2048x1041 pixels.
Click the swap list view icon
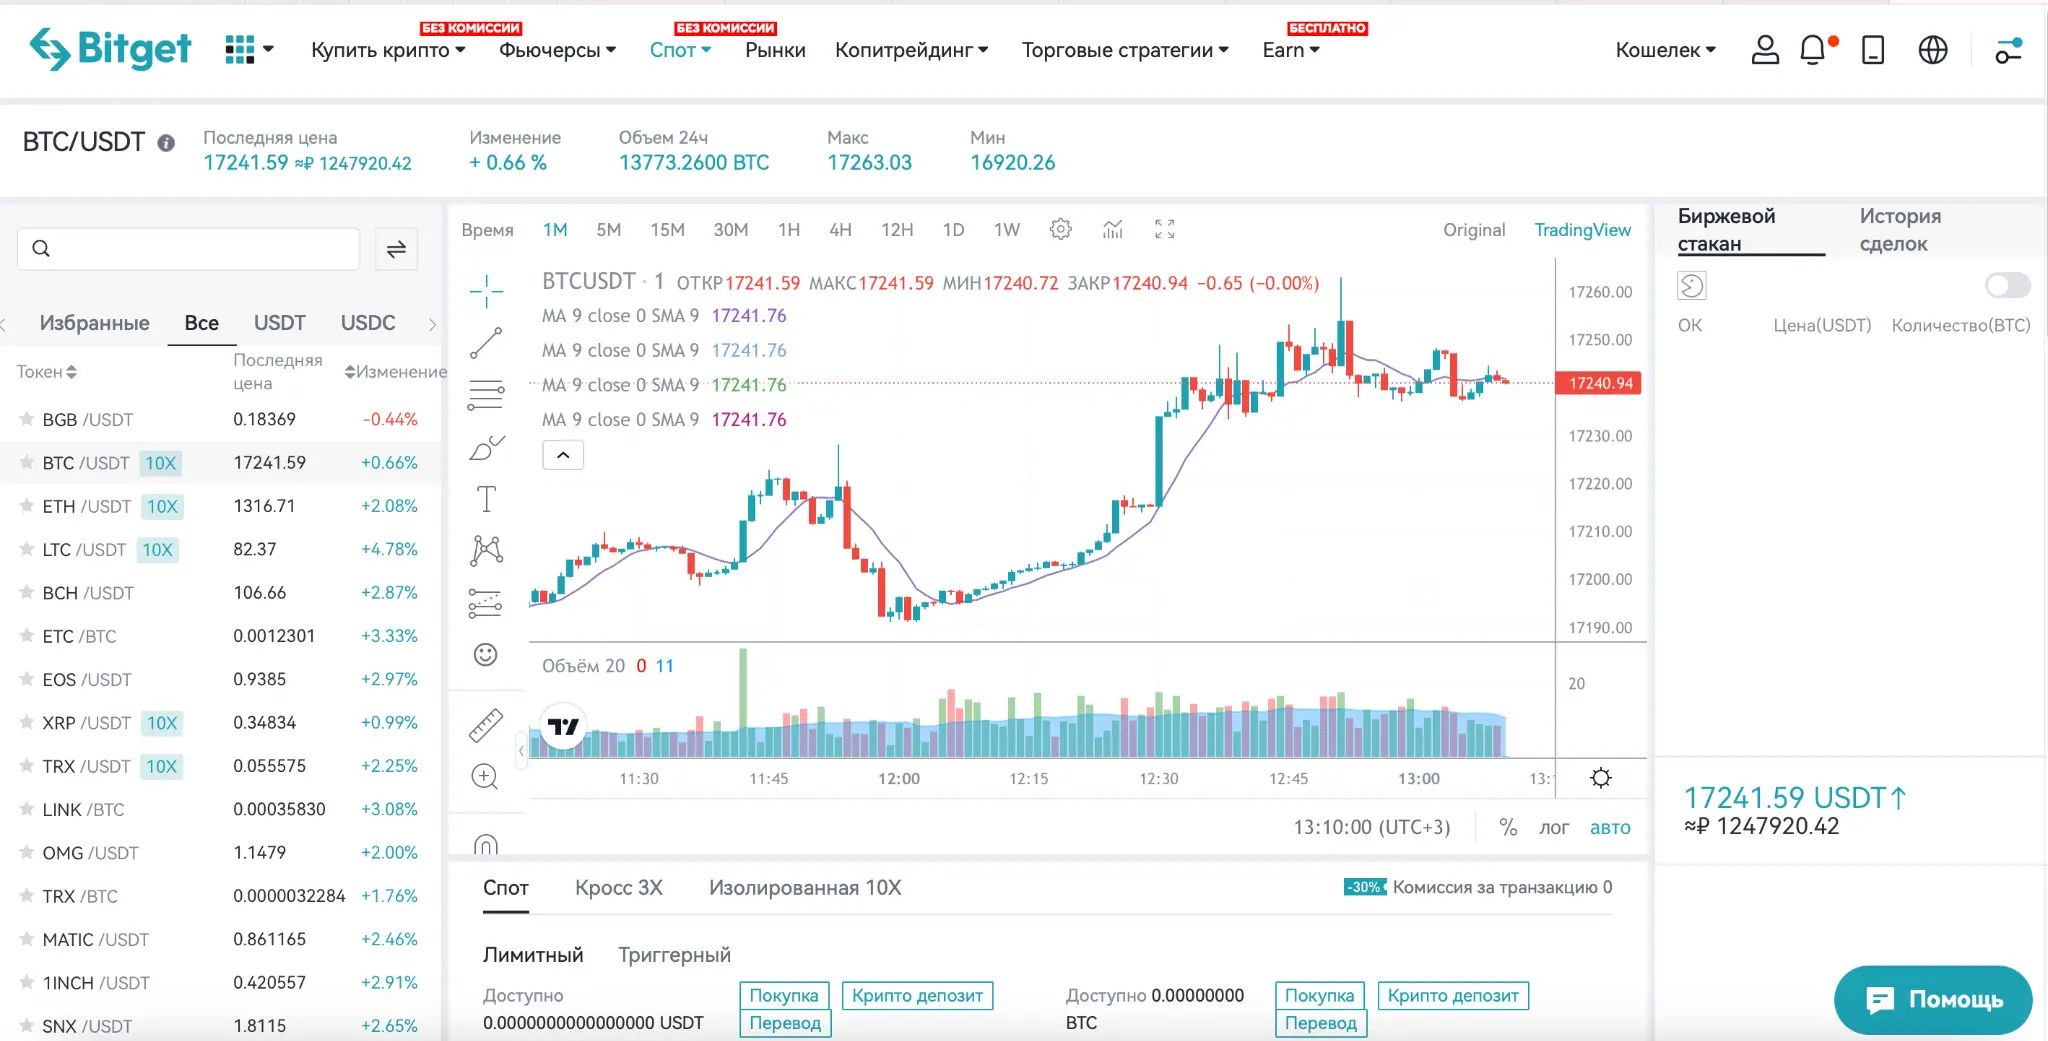click(x=396, y=249)
